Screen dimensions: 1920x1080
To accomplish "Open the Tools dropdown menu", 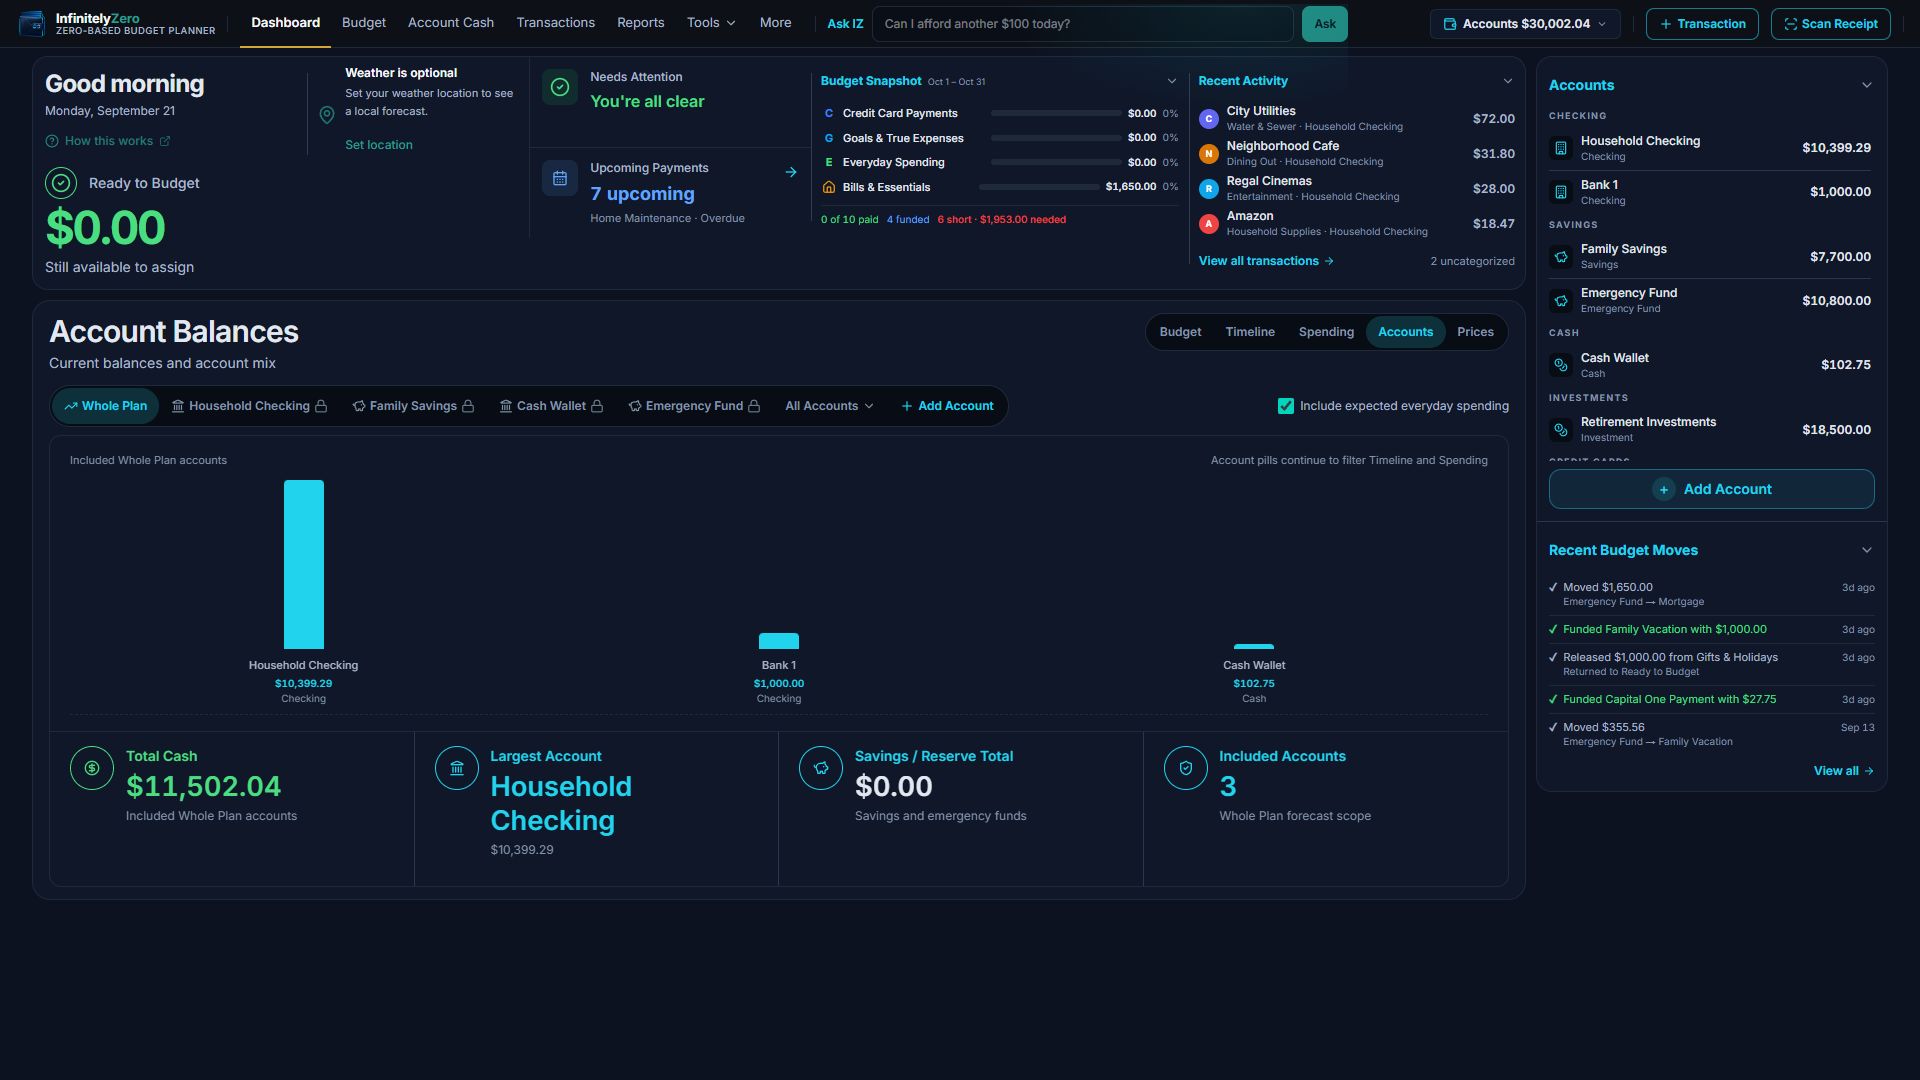I will pos(711,23).
